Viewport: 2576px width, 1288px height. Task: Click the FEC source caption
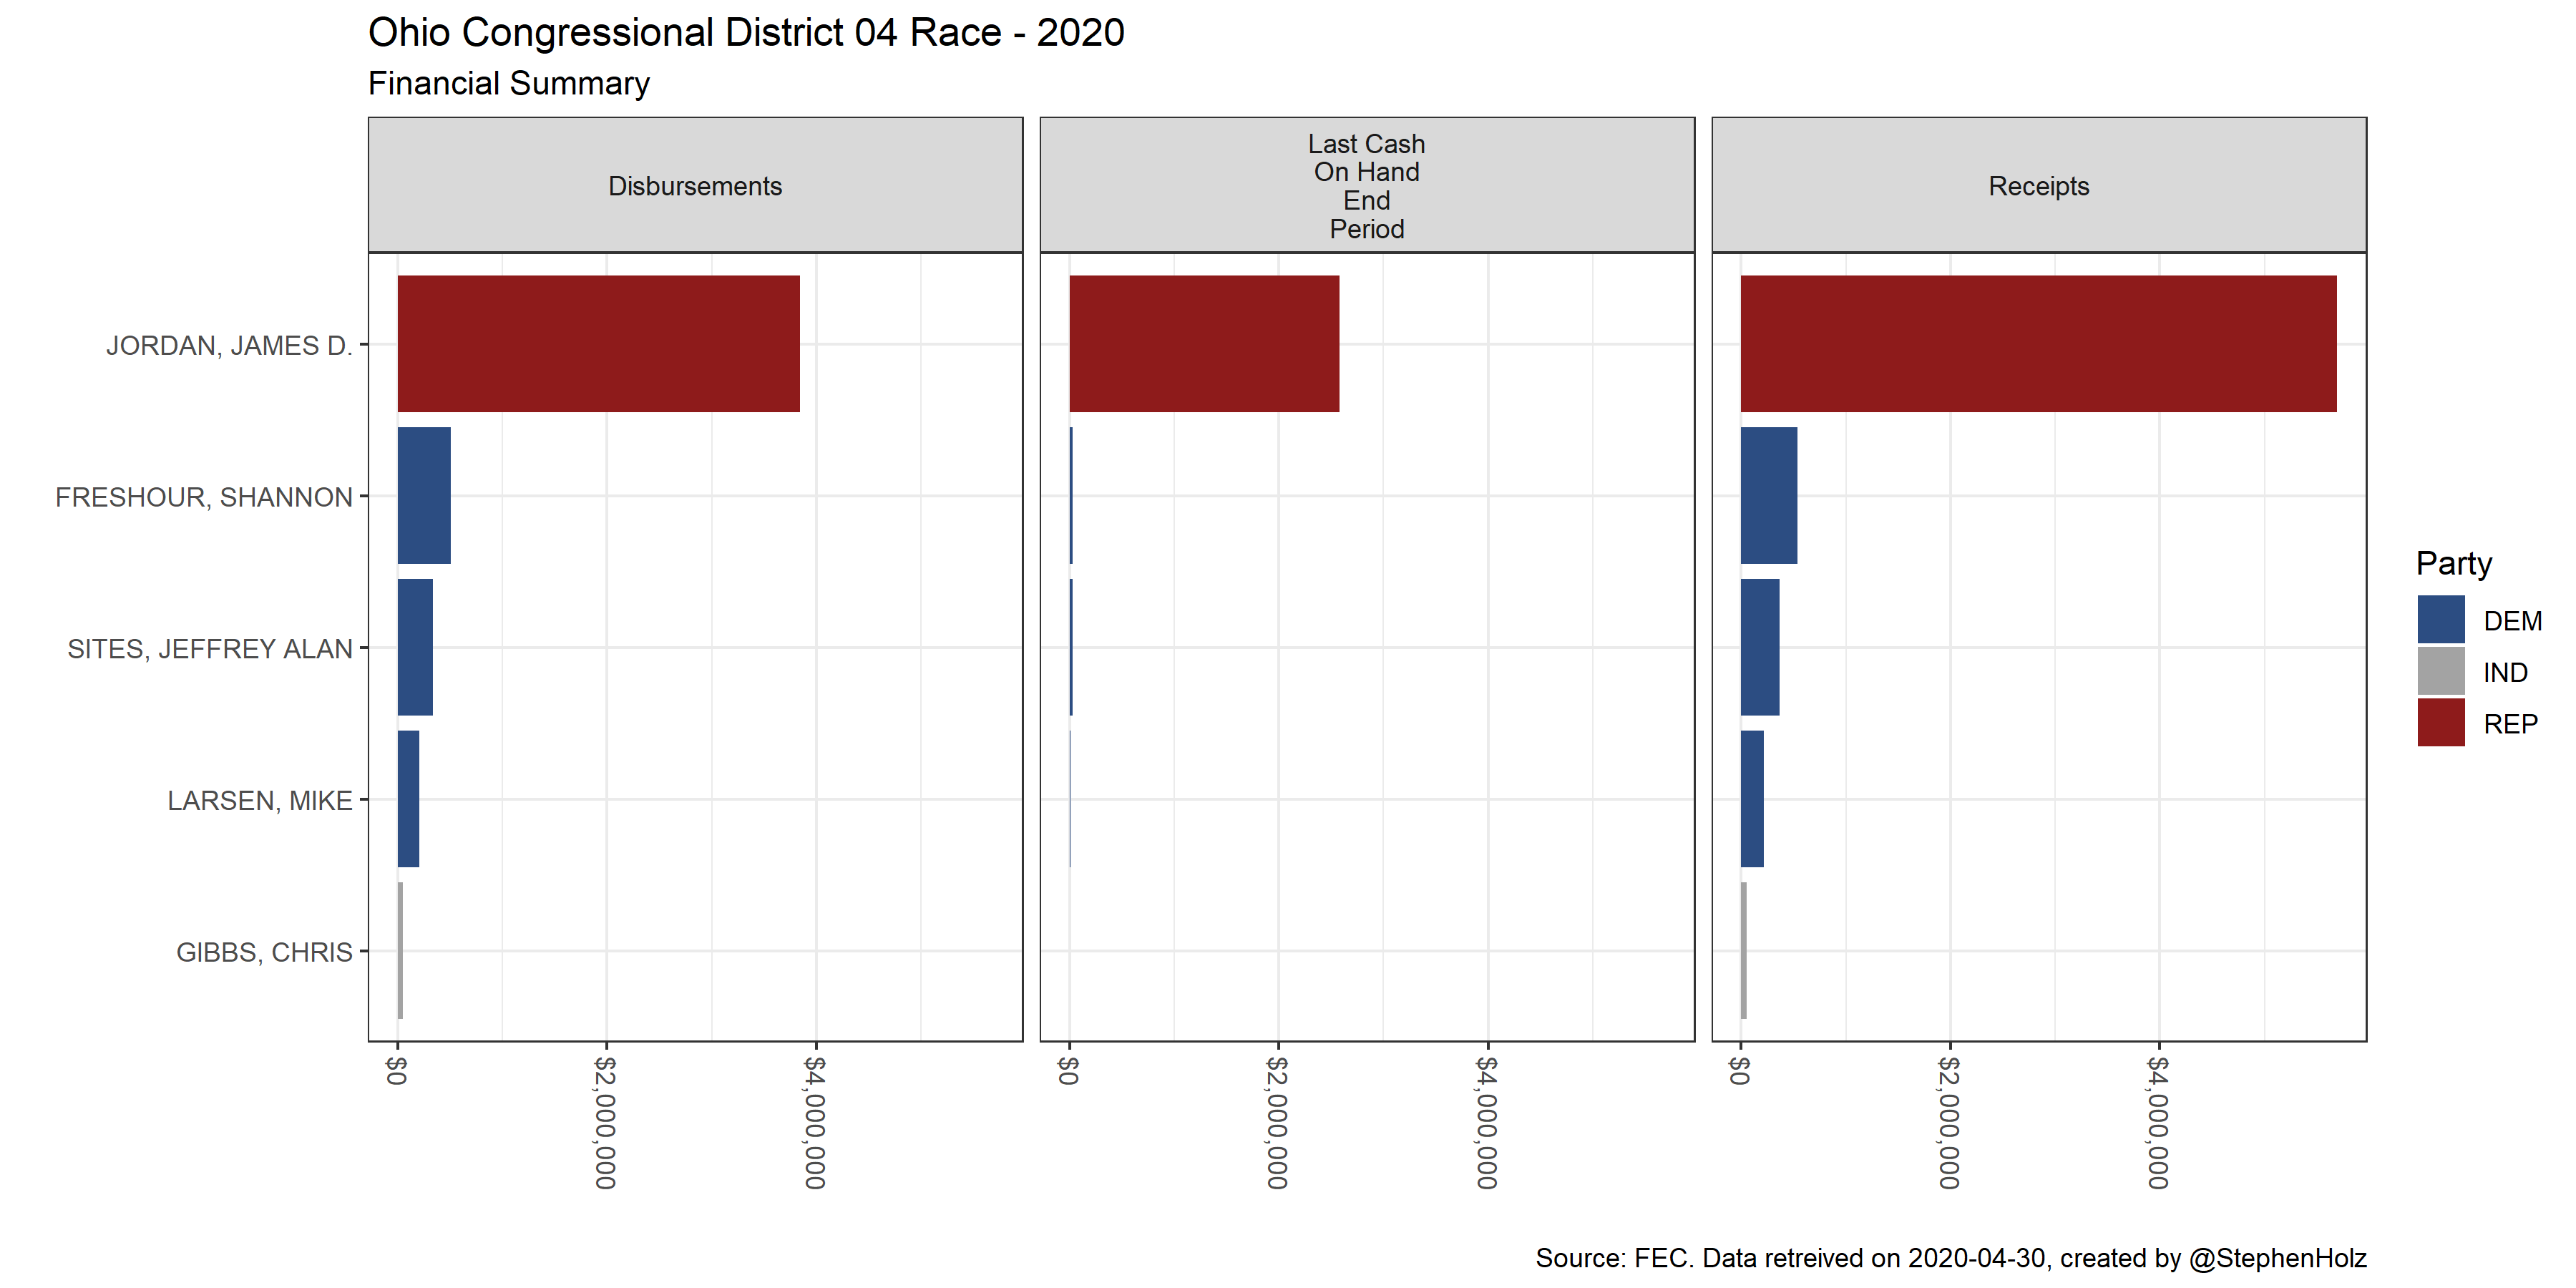point(1950,1257)
